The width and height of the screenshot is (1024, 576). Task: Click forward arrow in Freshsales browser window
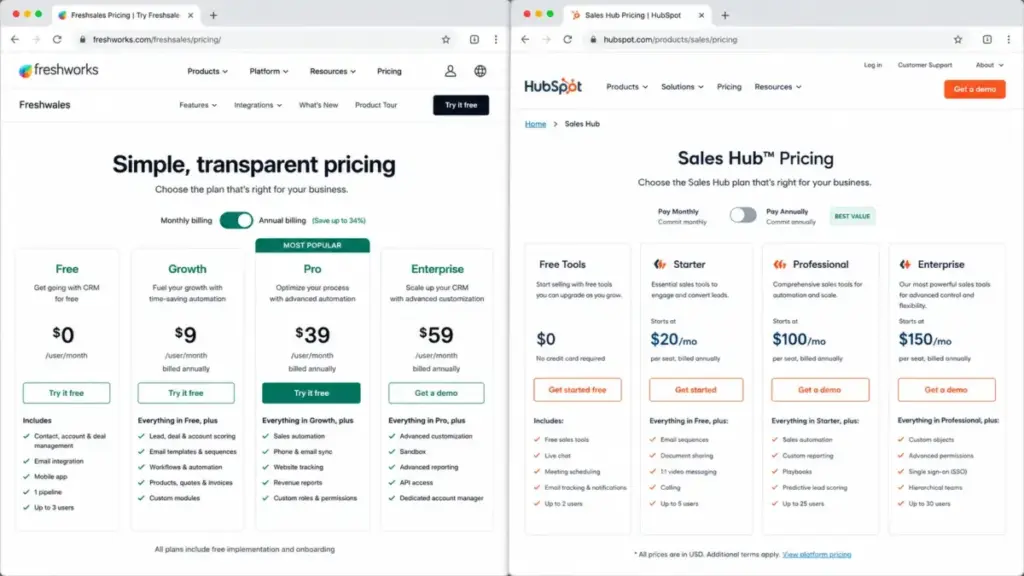pyautogui.click(x=36, y=39)
